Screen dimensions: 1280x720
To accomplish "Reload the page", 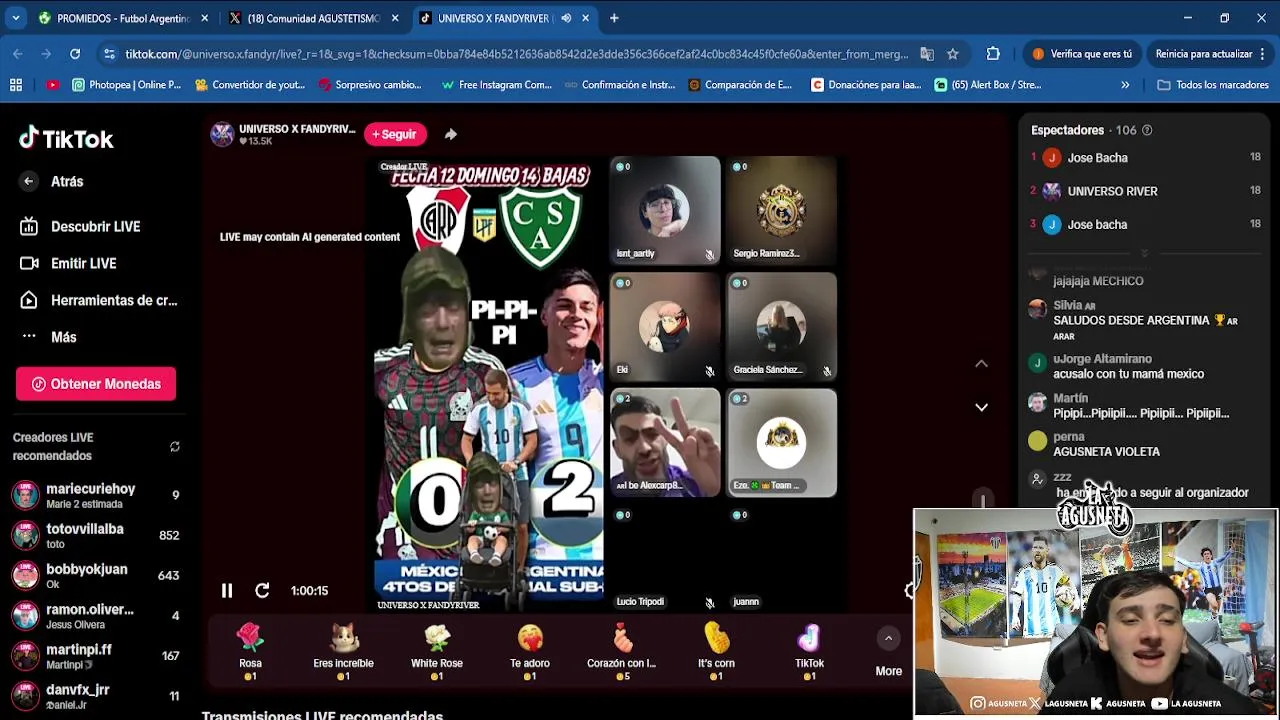I will click(75, 54).
